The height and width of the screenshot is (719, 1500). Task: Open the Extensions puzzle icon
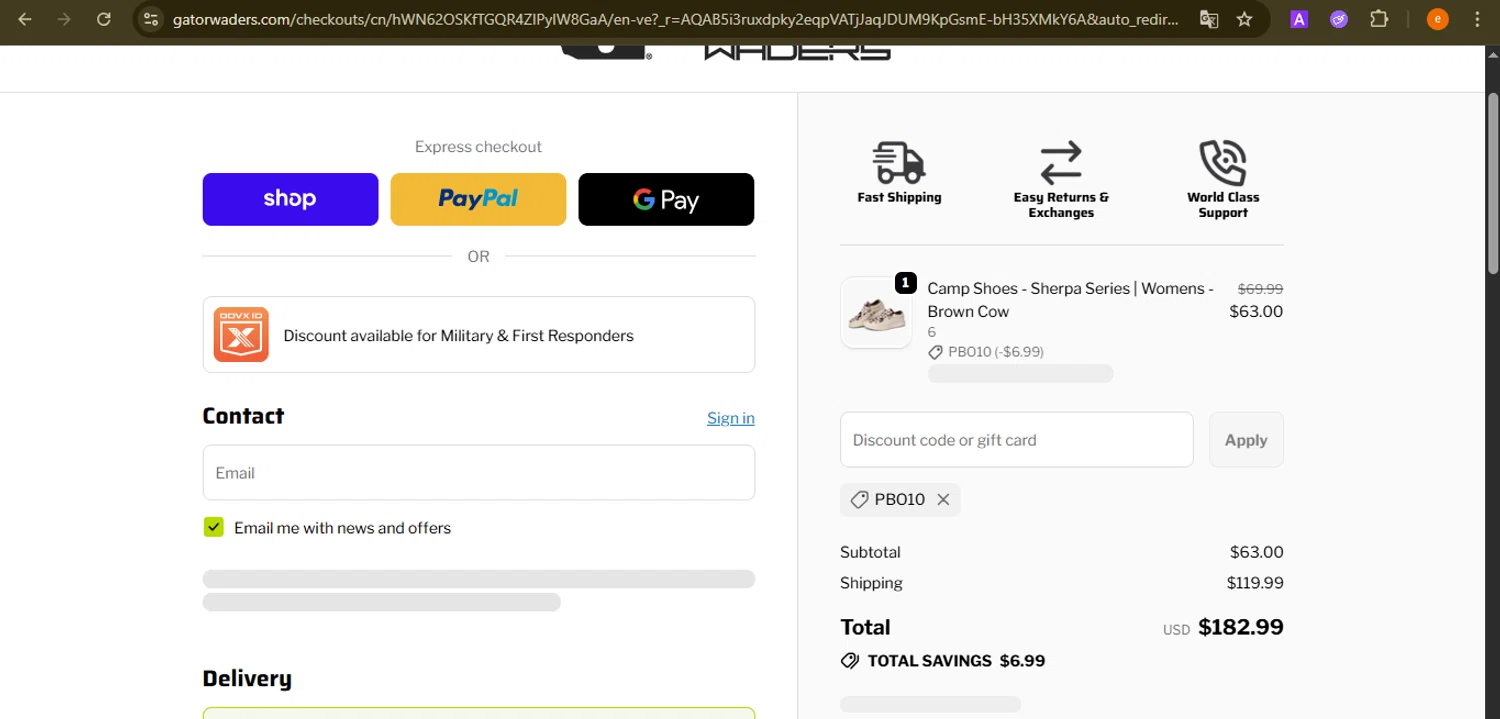1379,19
